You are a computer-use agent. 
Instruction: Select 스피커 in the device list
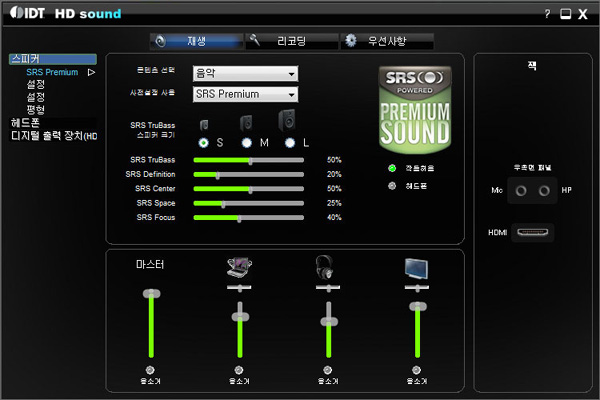tap(53, 59)
